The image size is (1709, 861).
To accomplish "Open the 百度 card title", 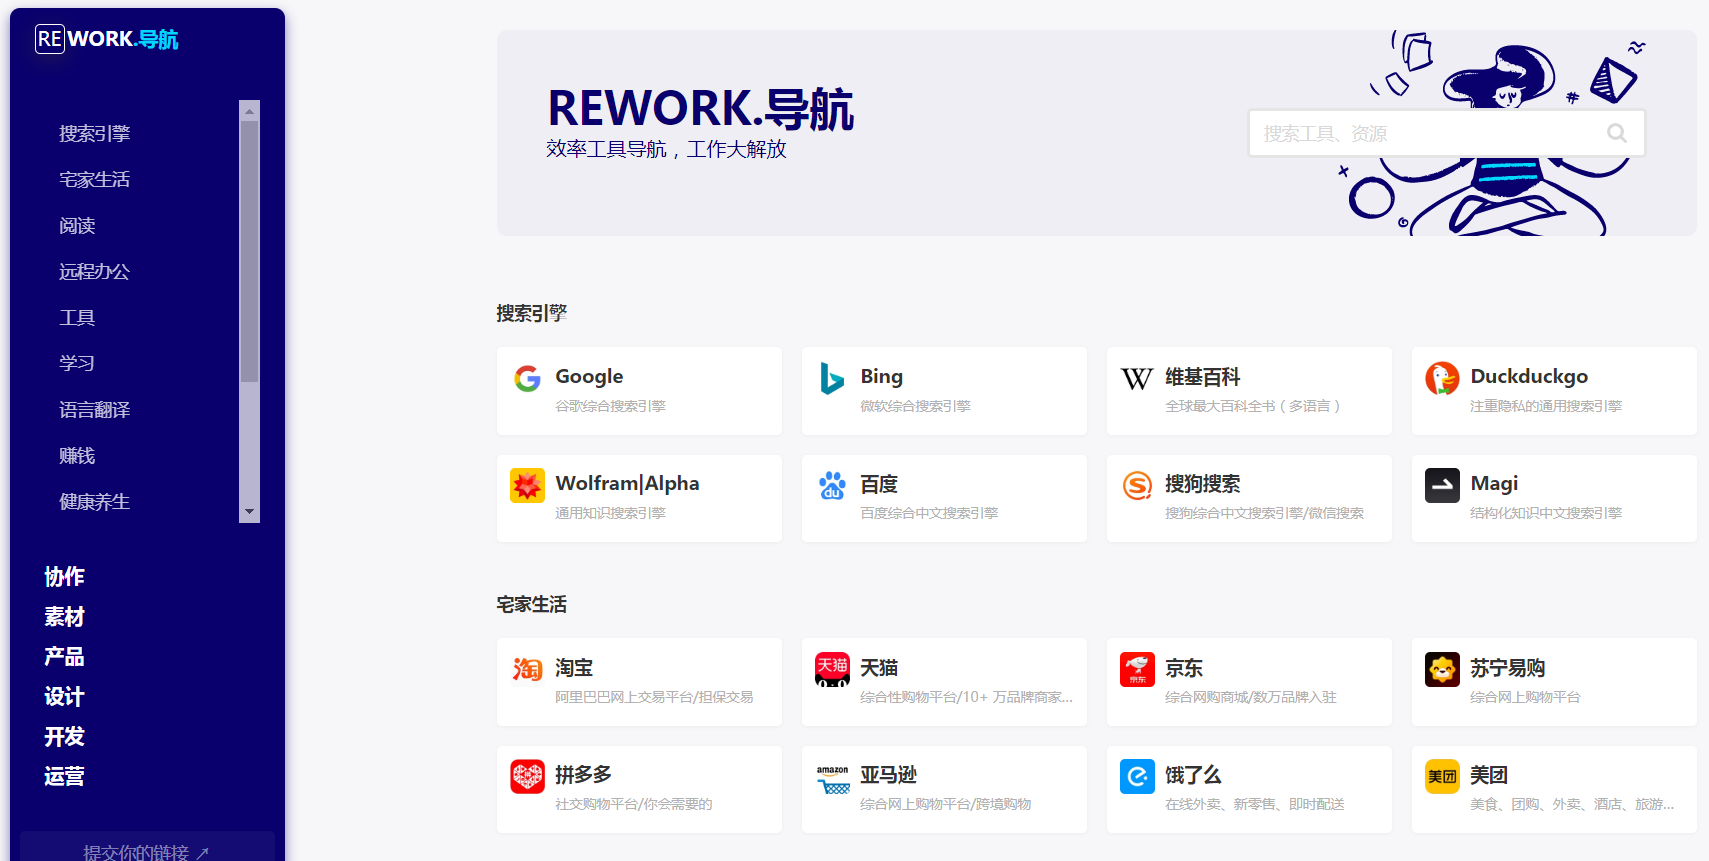I will pyautogui.click(x=879, y=484).
